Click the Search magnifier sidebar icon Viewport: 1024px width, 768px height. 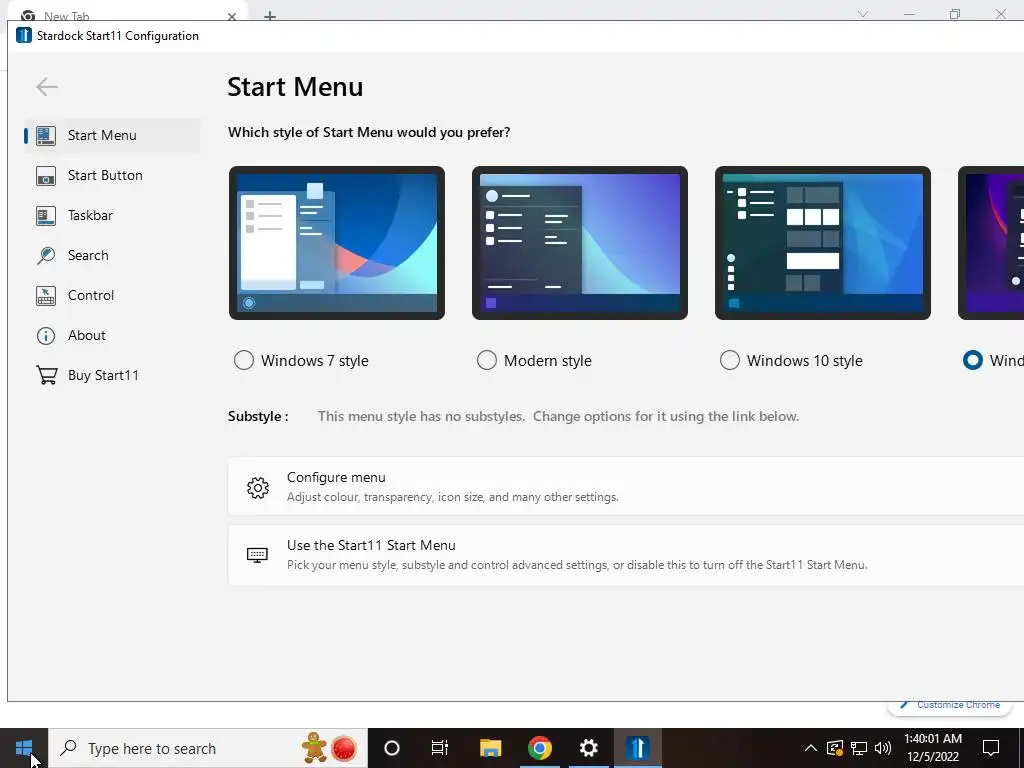click(46, 255)
